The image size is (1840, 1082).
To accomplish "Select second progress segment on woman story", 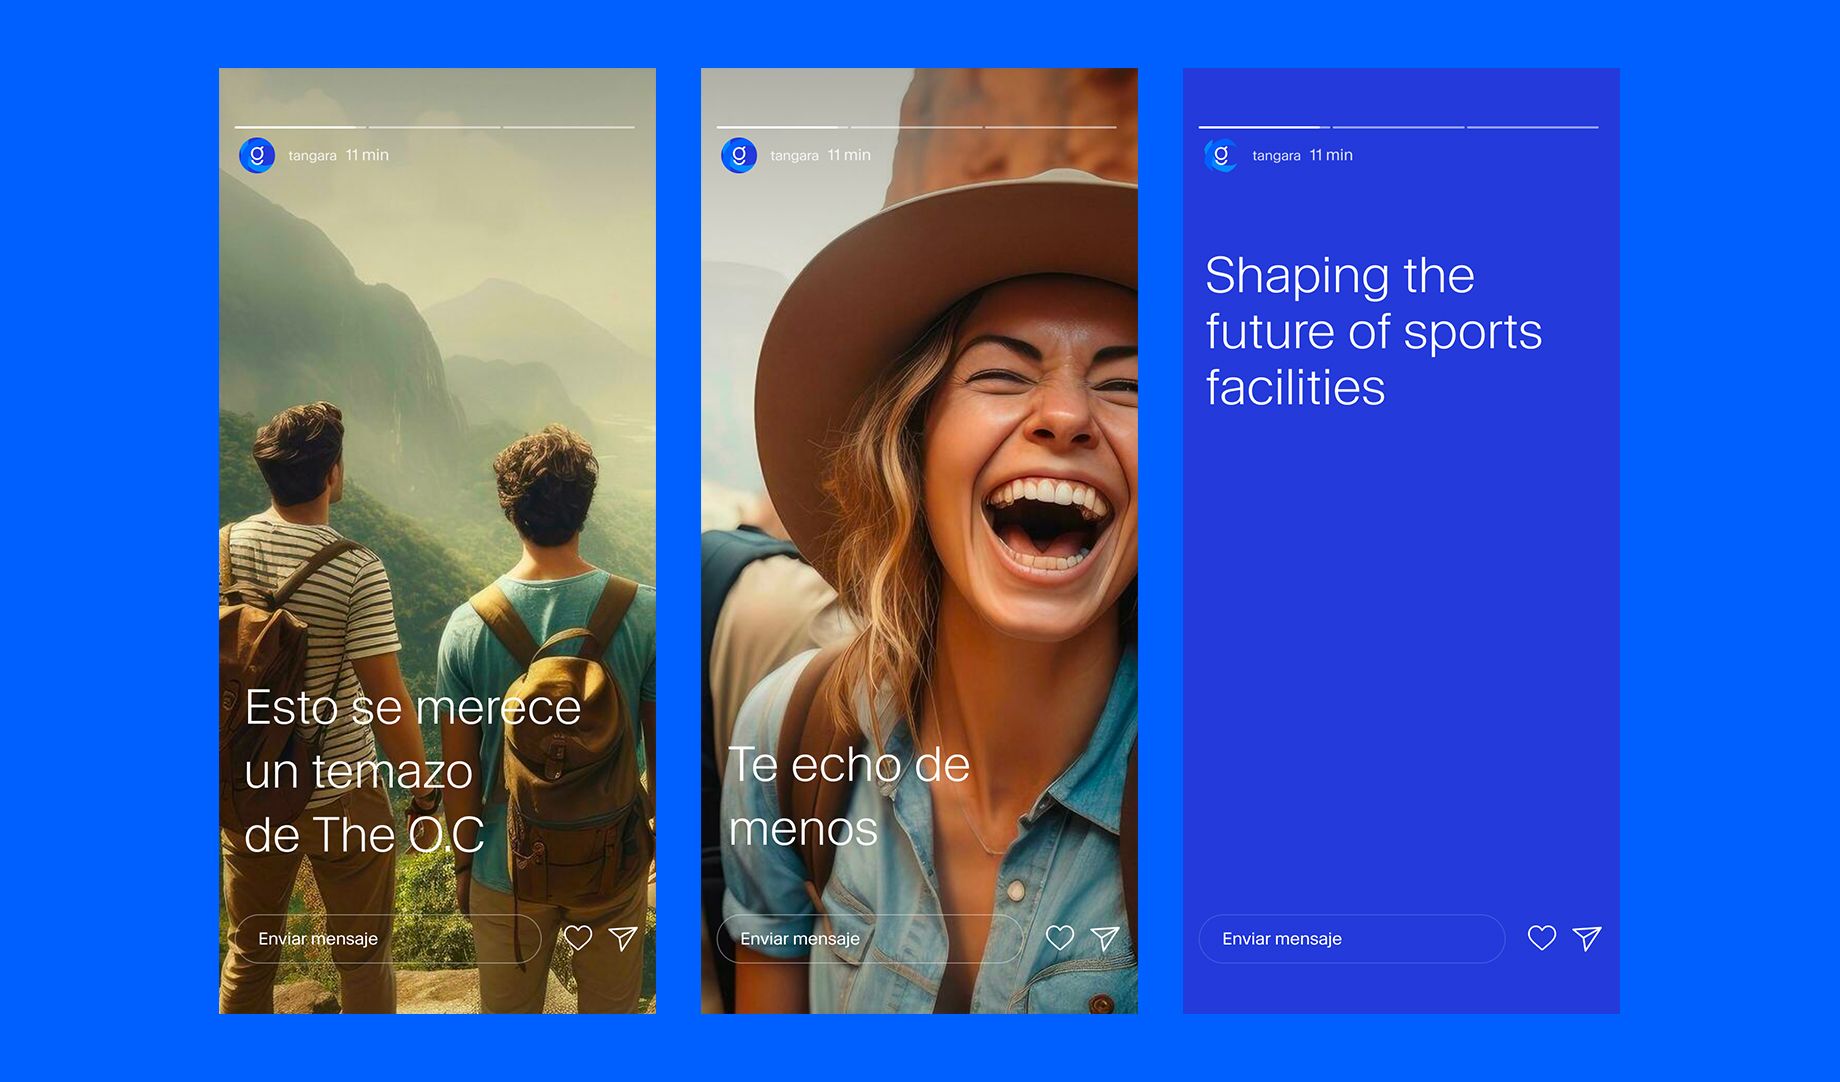I will click(917, 127).
